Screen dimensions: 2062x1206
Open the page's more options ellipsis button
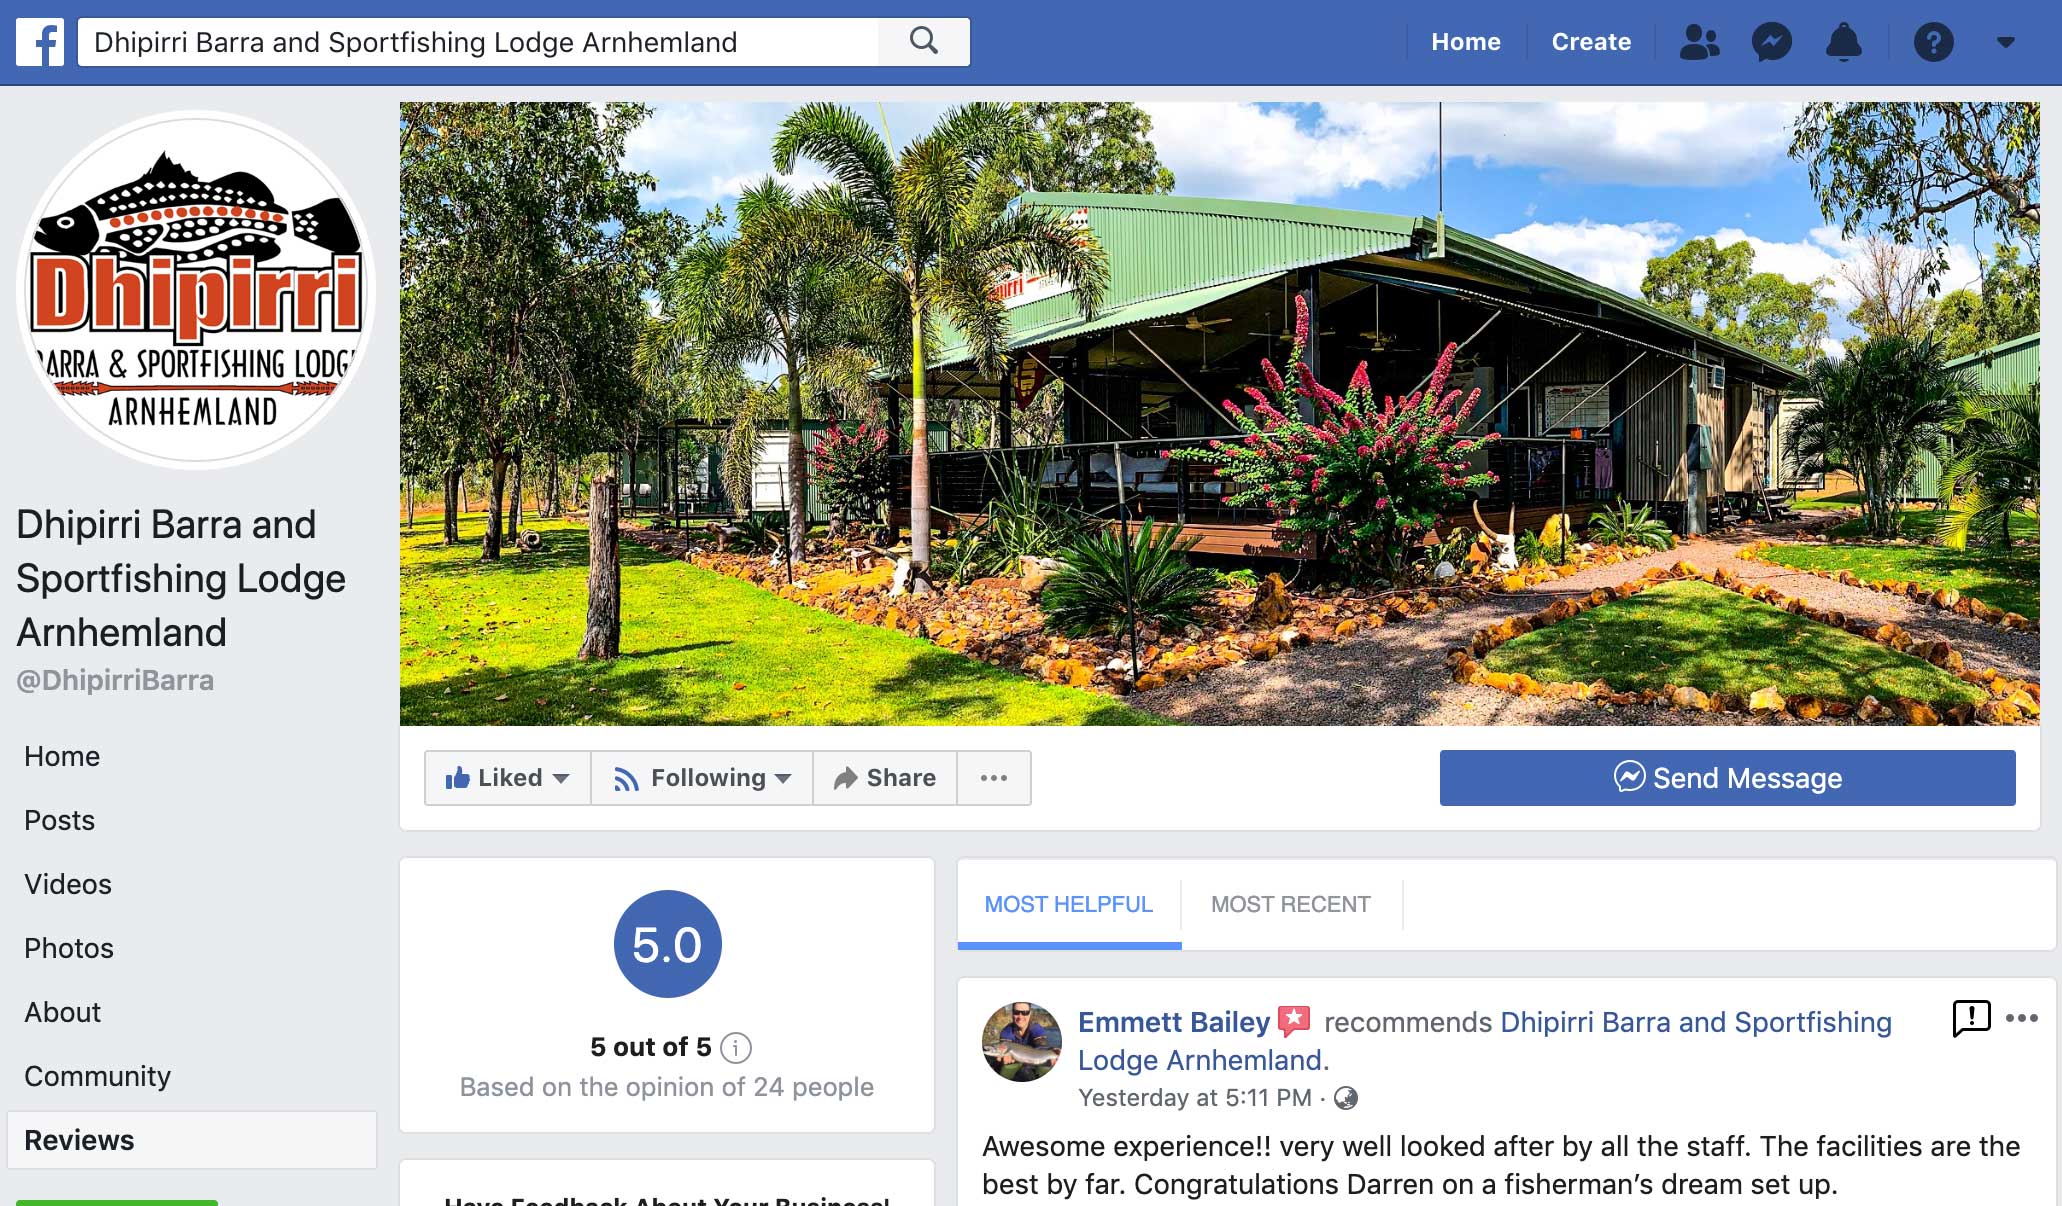tap(993, 778)
